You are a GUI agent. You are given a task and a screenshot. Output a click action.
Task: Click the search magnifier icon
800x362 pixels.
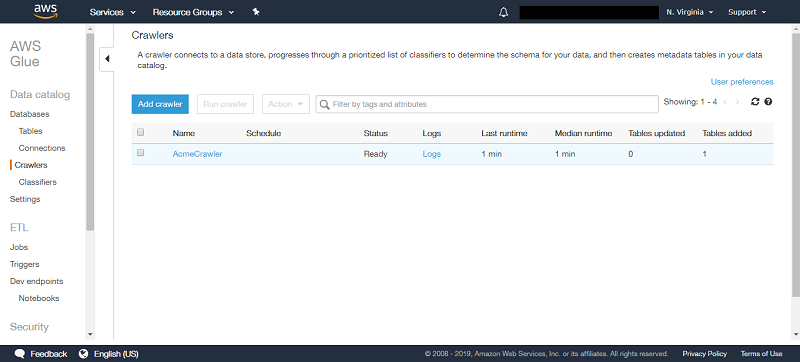324,105
